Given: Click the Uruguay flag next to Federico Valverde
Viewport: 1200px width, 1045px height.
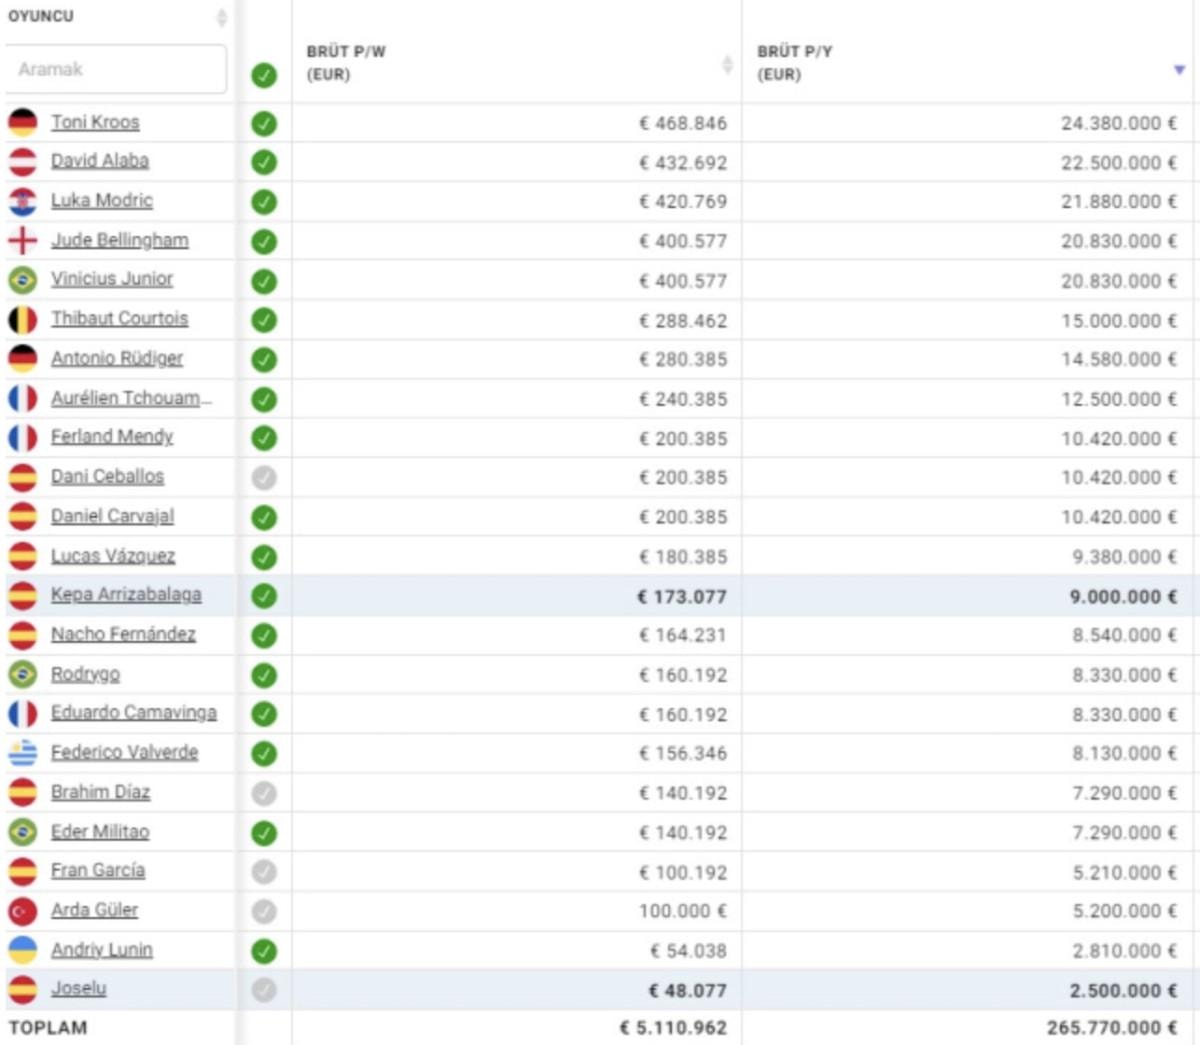Looking at the screenshot, I should [22, 753].
